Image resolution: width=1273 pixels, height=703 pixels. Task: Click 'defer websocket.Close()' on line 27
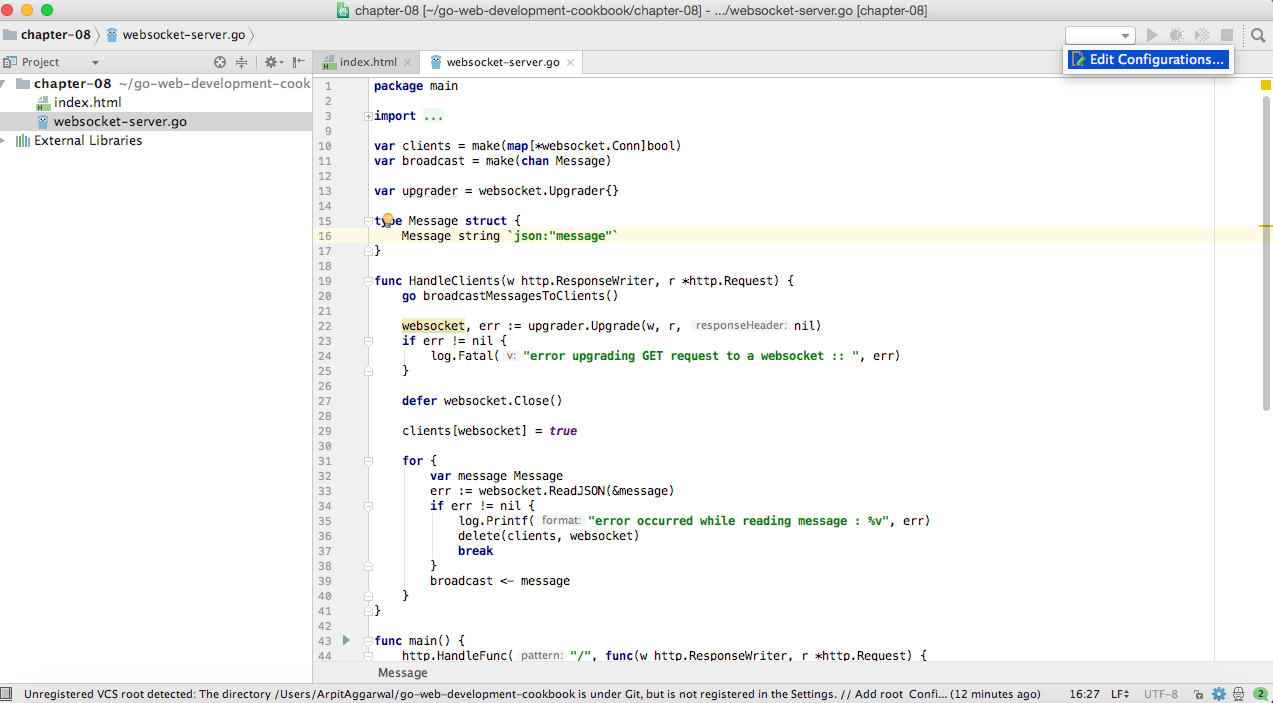(482, 401)
